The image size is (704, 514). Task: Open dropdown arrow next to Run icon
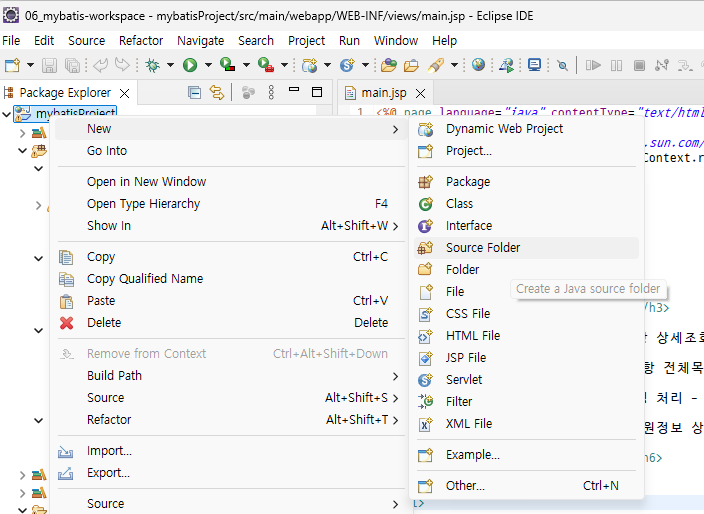click(x=208, y=66)
